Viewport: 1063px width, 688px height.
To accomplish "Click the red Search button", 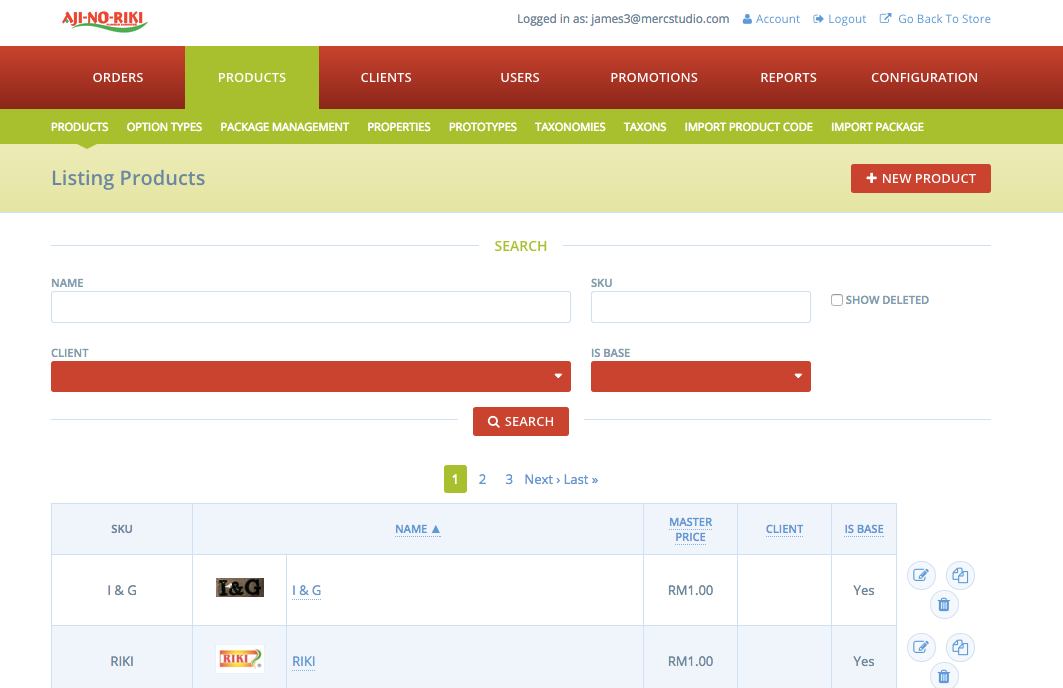I will click(520, 422).
